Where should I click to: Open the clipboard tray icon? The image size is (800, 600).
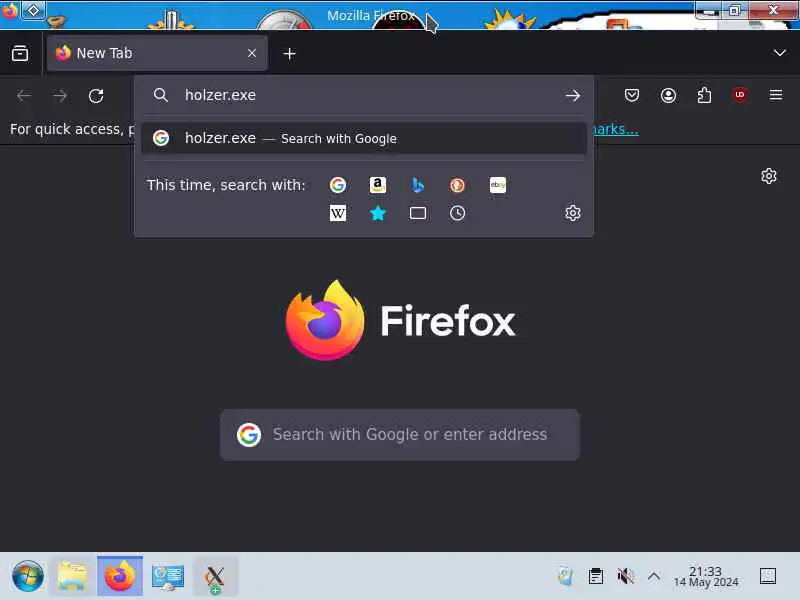tap(595, 577)
